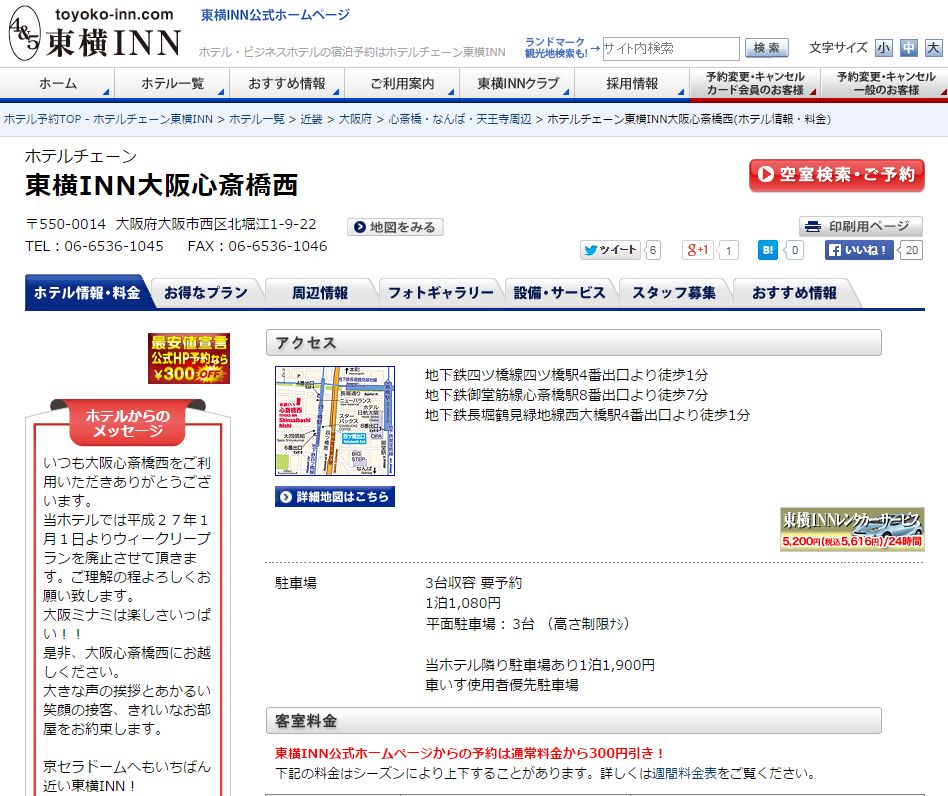The height and width of the screenshot is (796, 948).
Task: Open the ホテル一覧 navigation menu
Action: click(172, 83)
